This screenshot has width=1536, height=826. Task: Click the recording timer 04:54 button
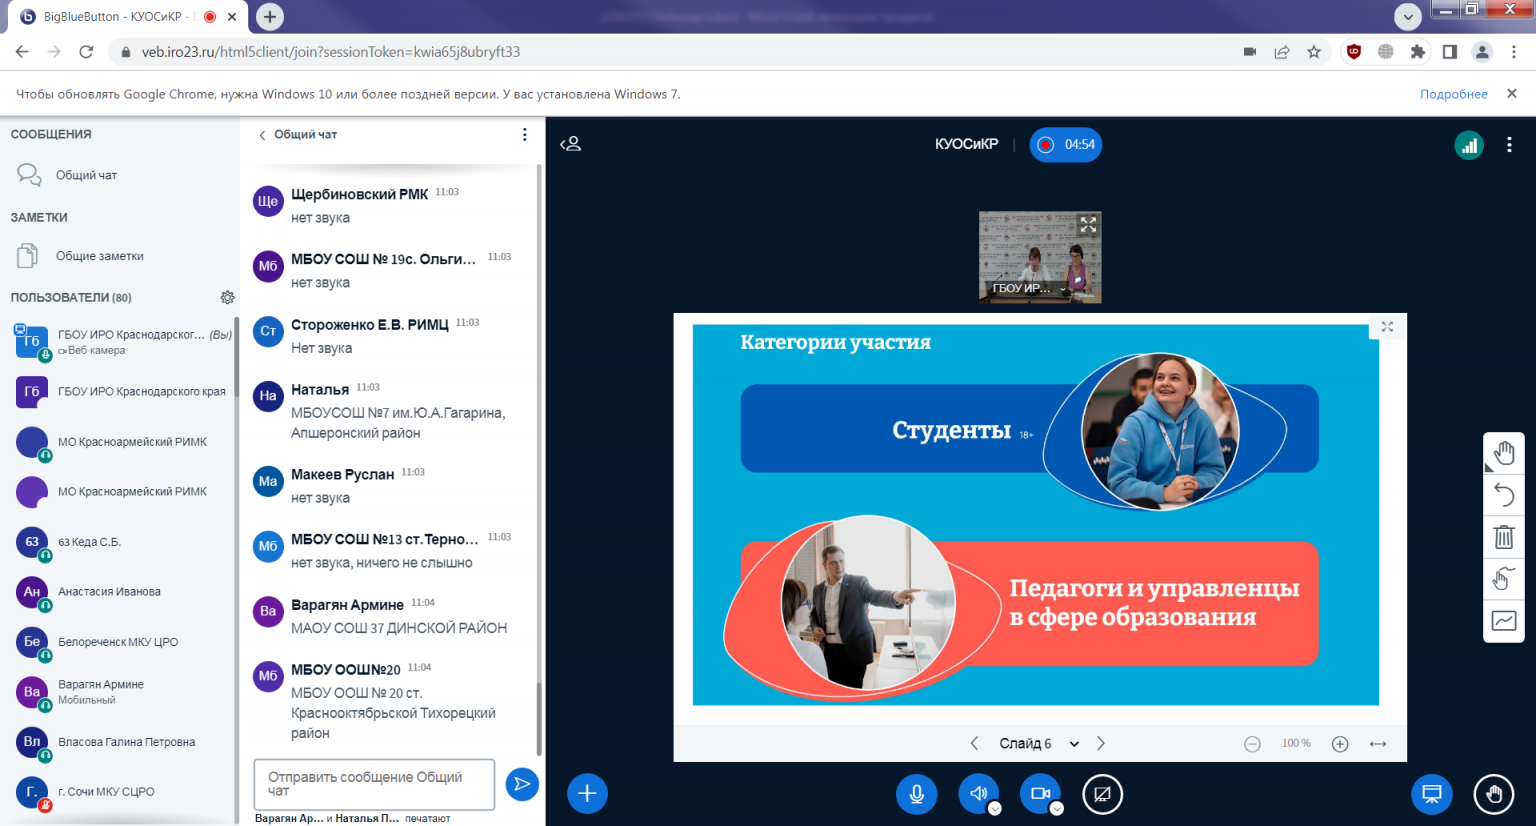tap(1066, 145)
